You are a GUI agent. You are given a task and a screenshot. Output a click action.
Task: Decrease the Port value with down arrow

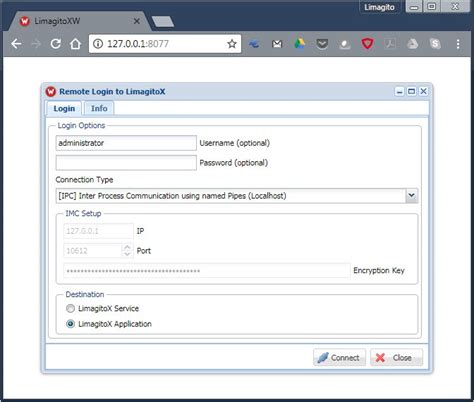click(x=127, y=254)
